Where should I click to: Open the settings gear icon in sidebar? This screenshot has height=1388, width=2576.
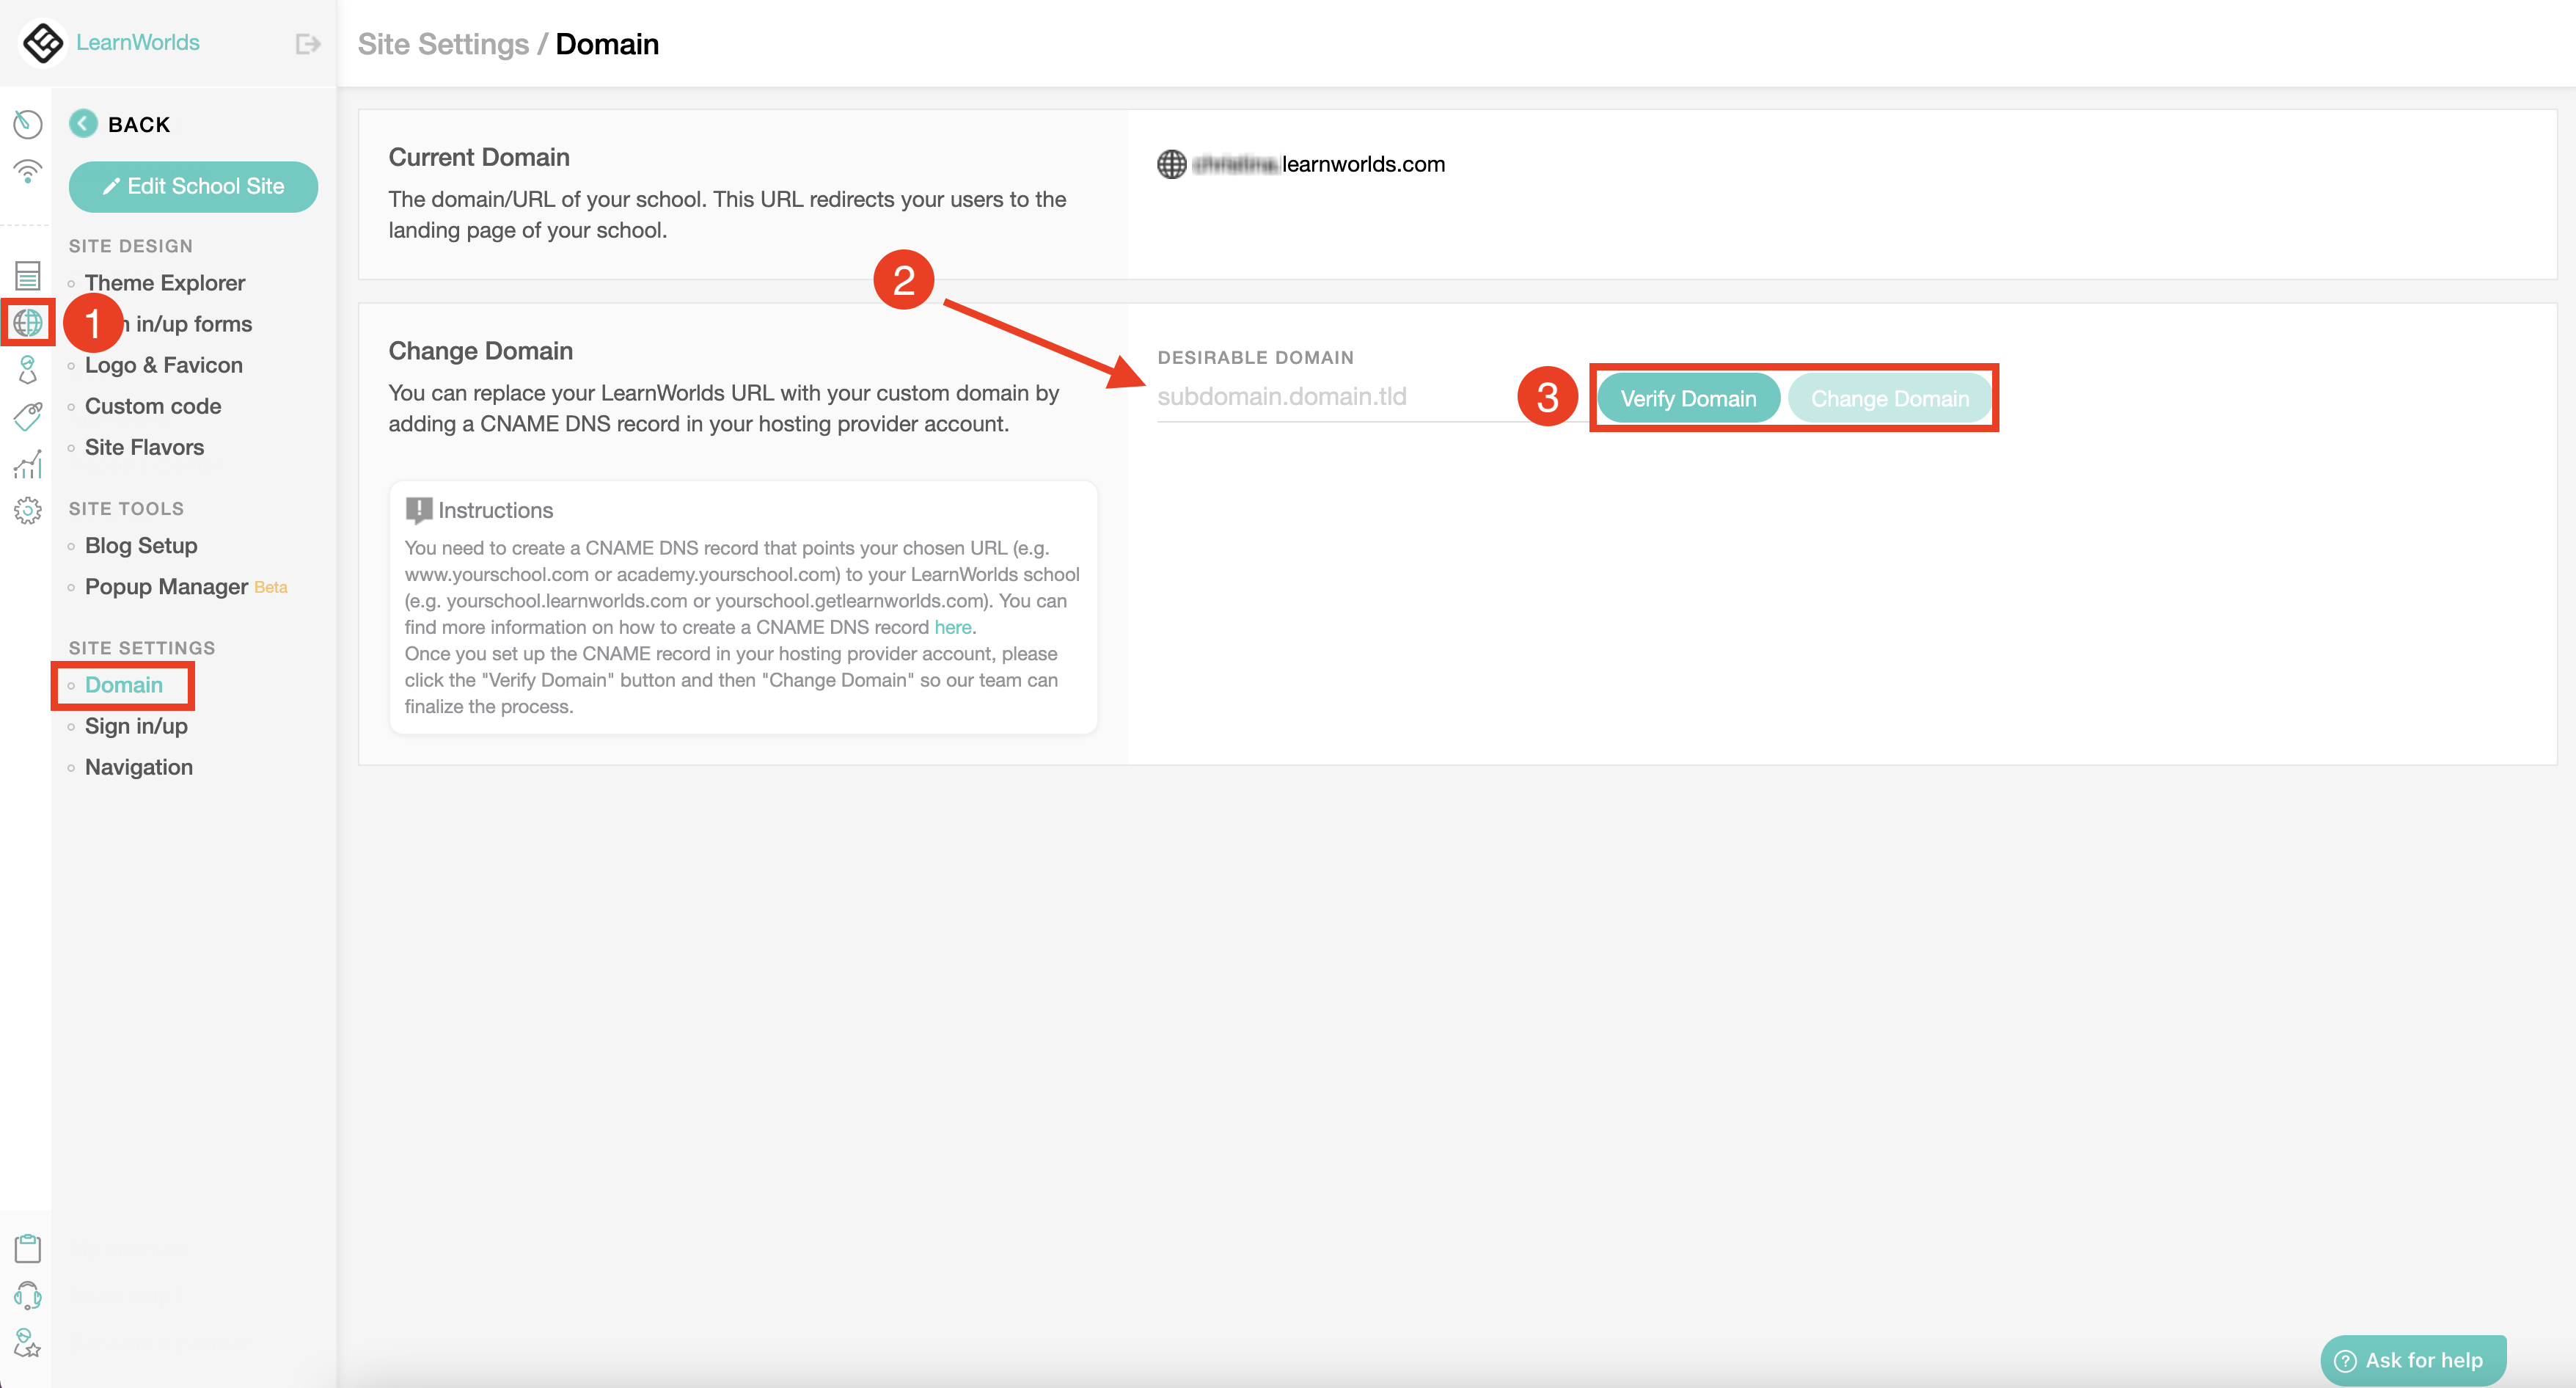coord(27,511)
